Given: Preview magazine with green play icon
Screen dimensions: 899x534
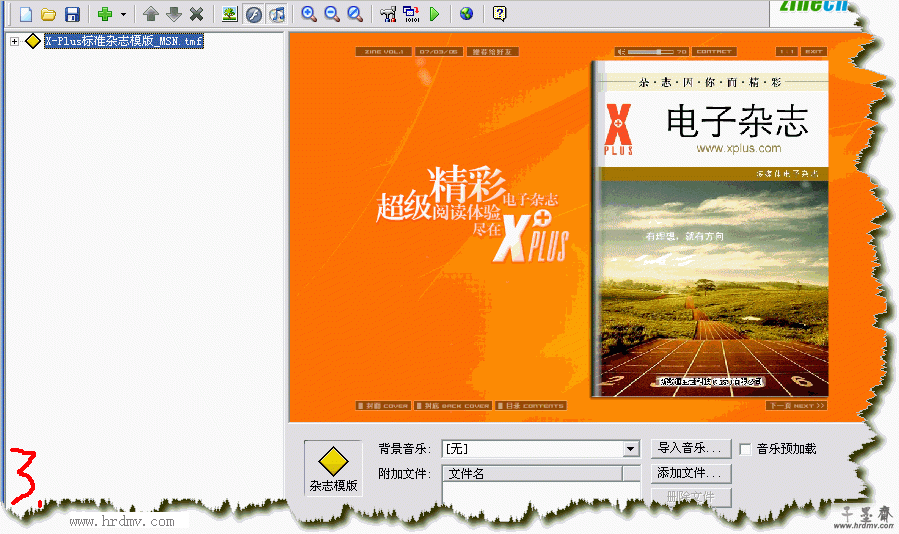Looking at the screenshot, I should pyautogui.click(x=435, y=14).
